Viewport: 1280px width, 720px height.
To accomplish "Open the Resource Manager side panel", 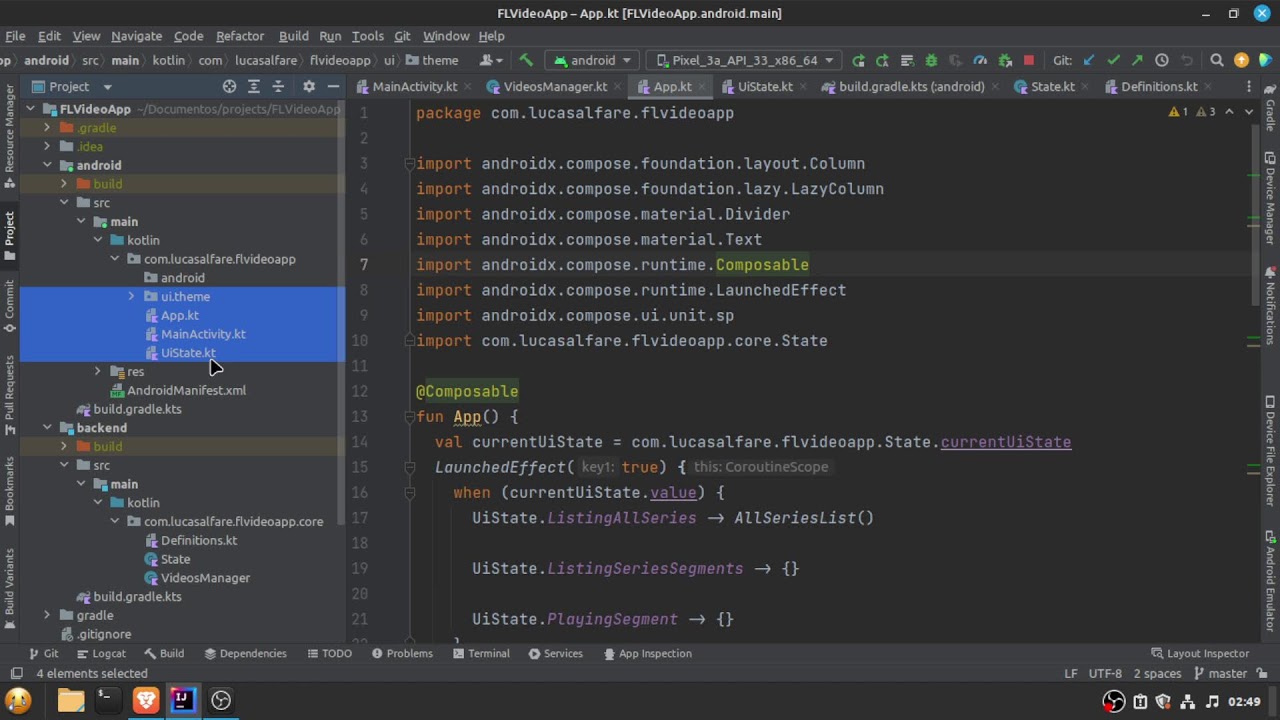I will coord(9,134).
